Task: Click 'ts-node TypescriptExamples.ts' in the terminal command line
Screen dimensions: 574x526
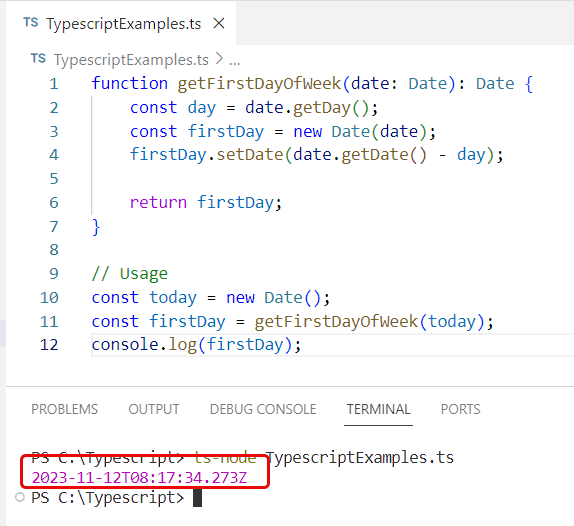Action: (x=324, y=458)
